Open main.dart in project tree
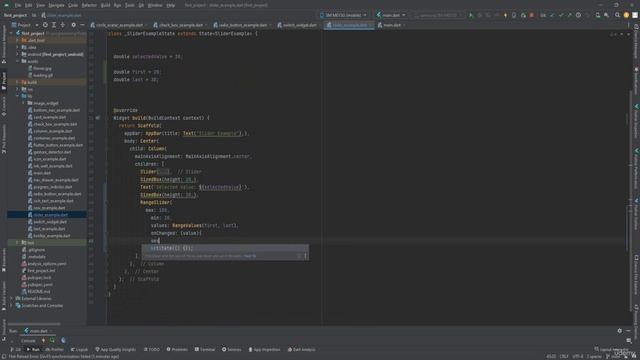 coord(42,173)
